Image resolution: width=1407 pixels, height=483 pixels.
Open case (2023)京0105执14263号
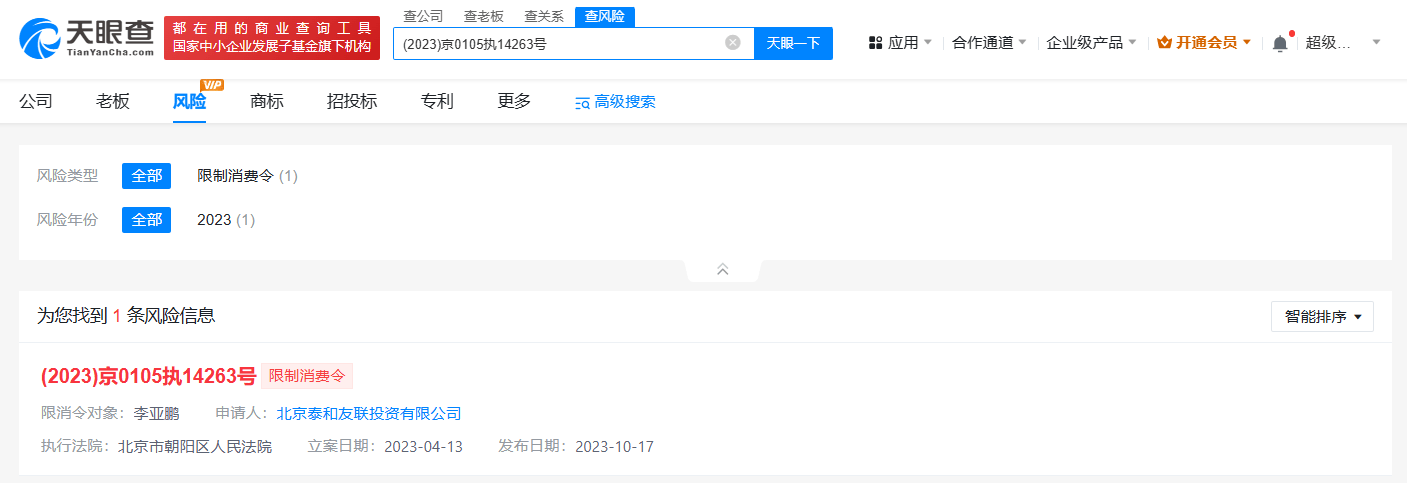pos(149,376)
